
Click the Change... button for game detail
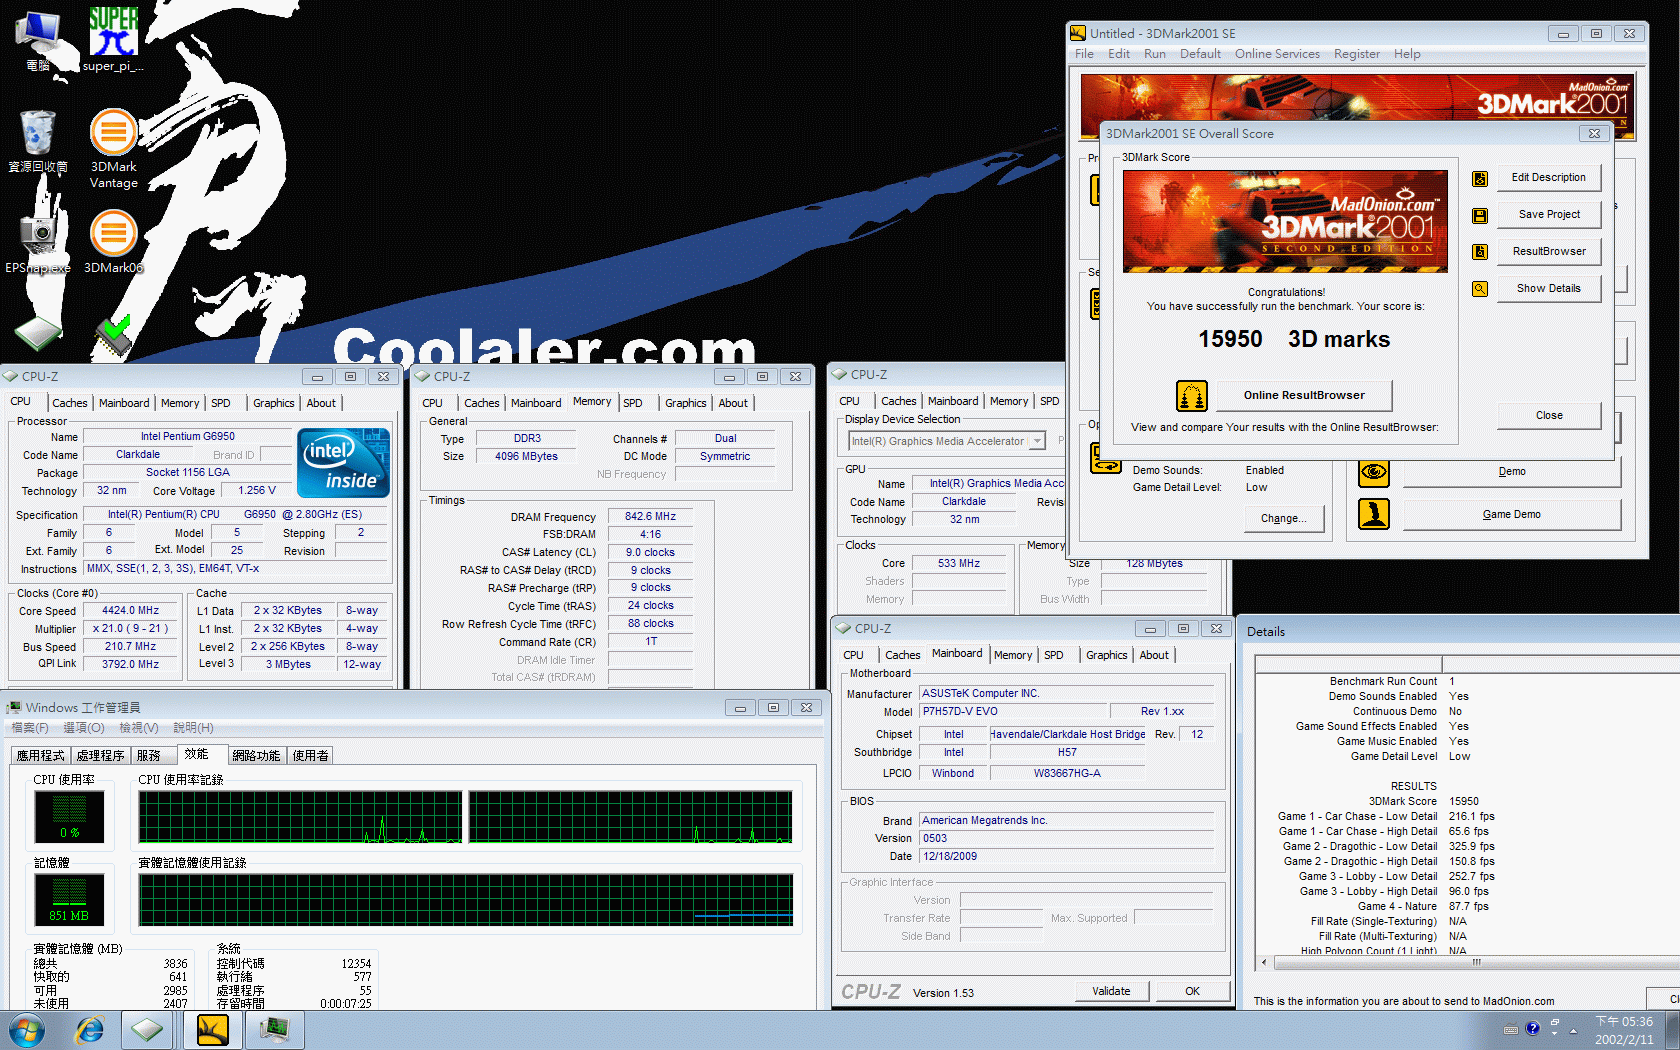(1284, 519)
